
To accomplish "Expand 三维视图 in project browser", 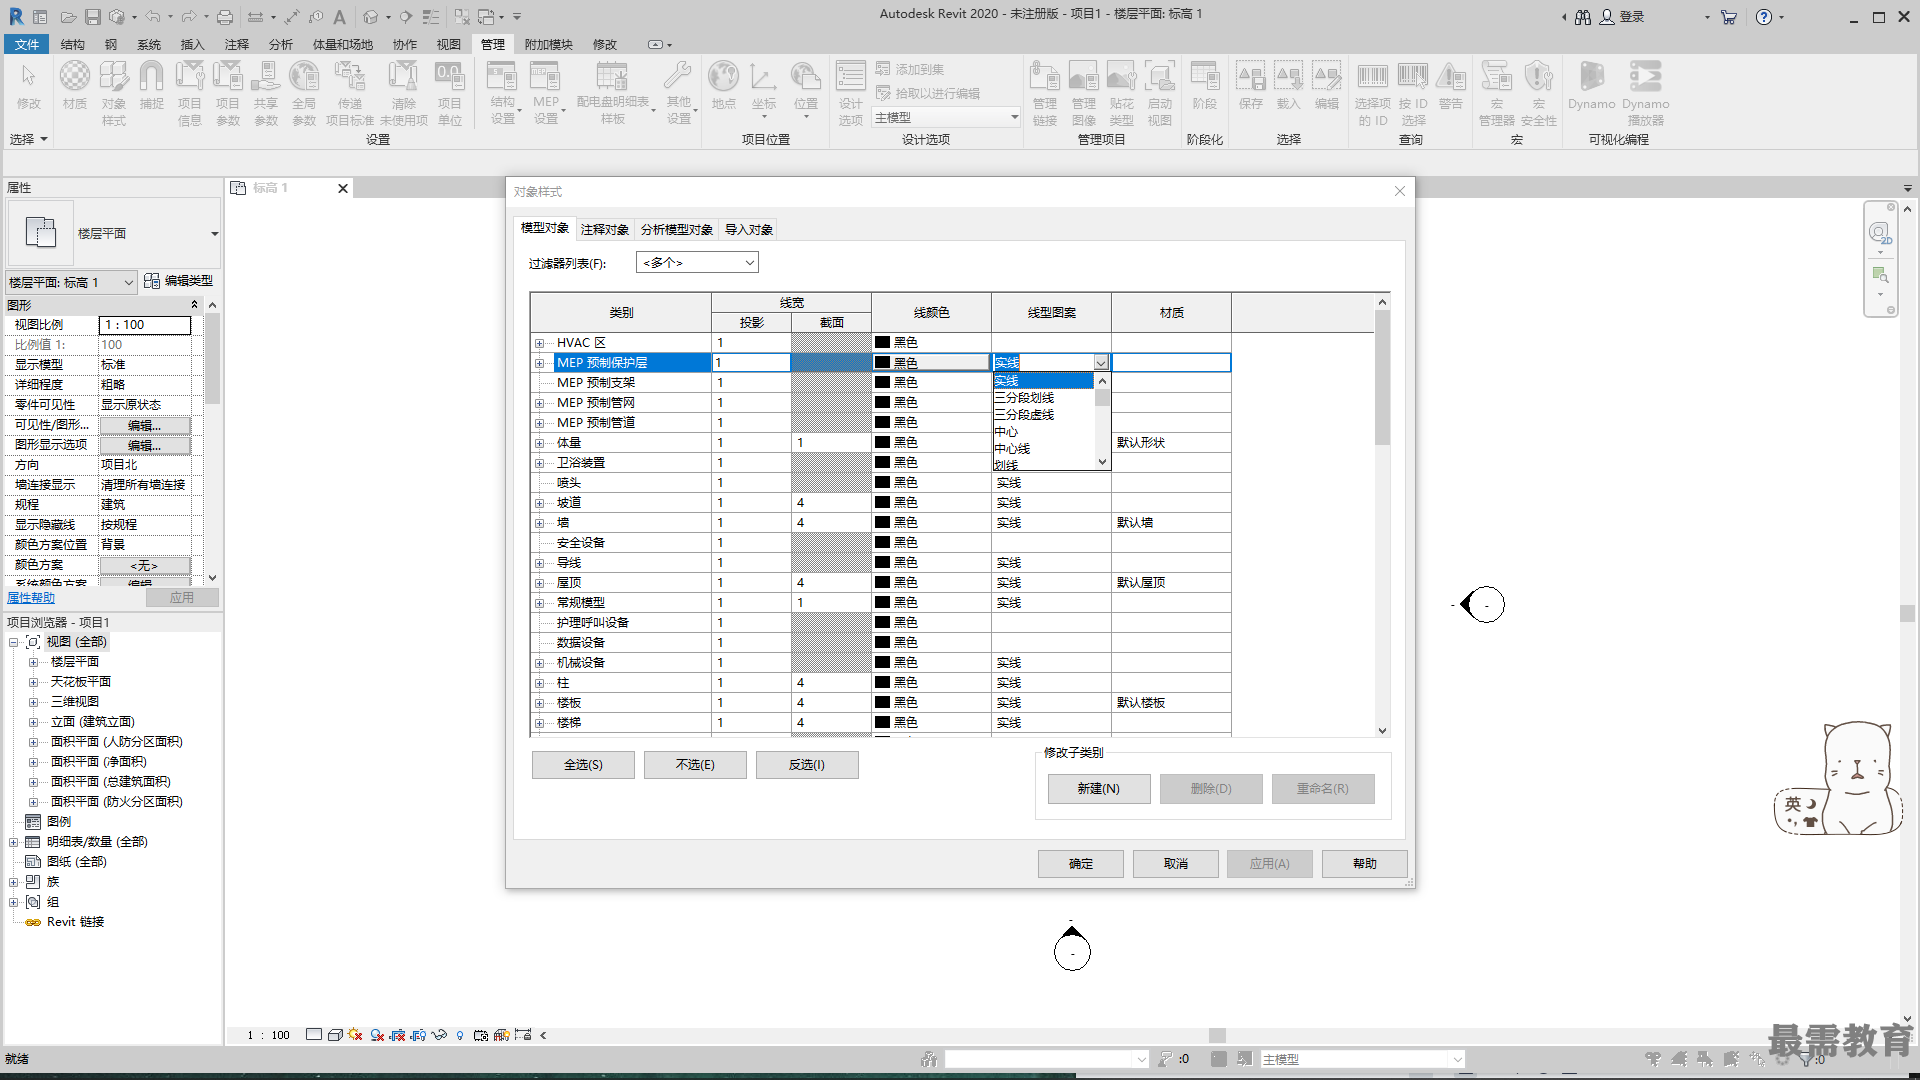I will tap(33, 702).
